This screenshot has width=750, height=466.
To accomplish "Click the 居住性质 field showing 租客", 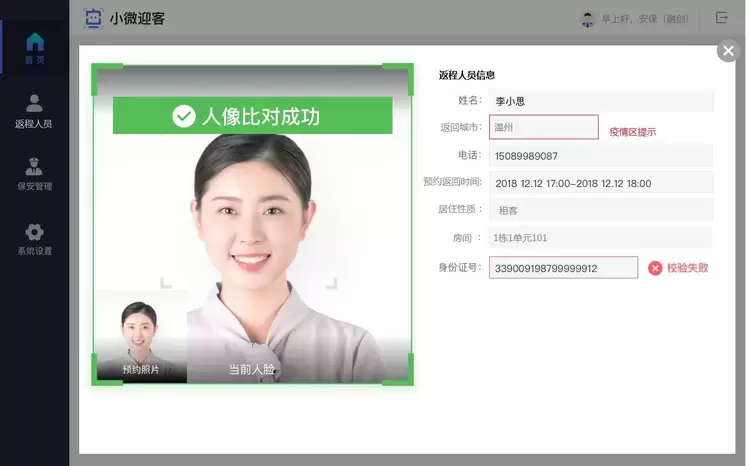I will (600, 210).
